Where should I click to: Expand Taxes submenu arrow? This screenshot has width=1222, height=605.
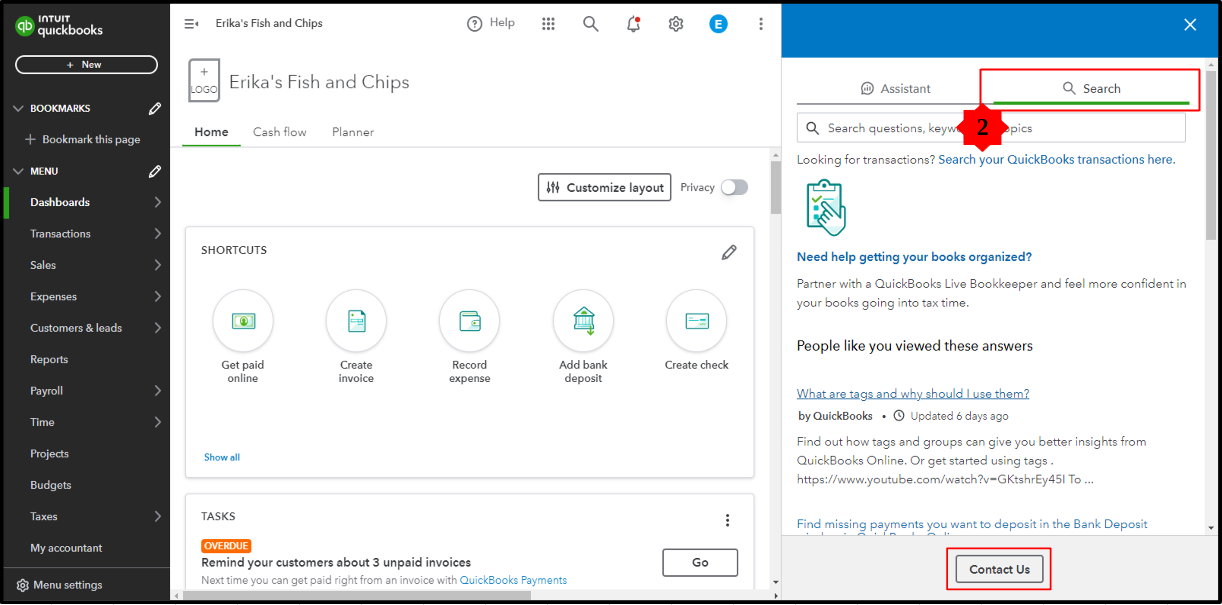click(158, 516)
